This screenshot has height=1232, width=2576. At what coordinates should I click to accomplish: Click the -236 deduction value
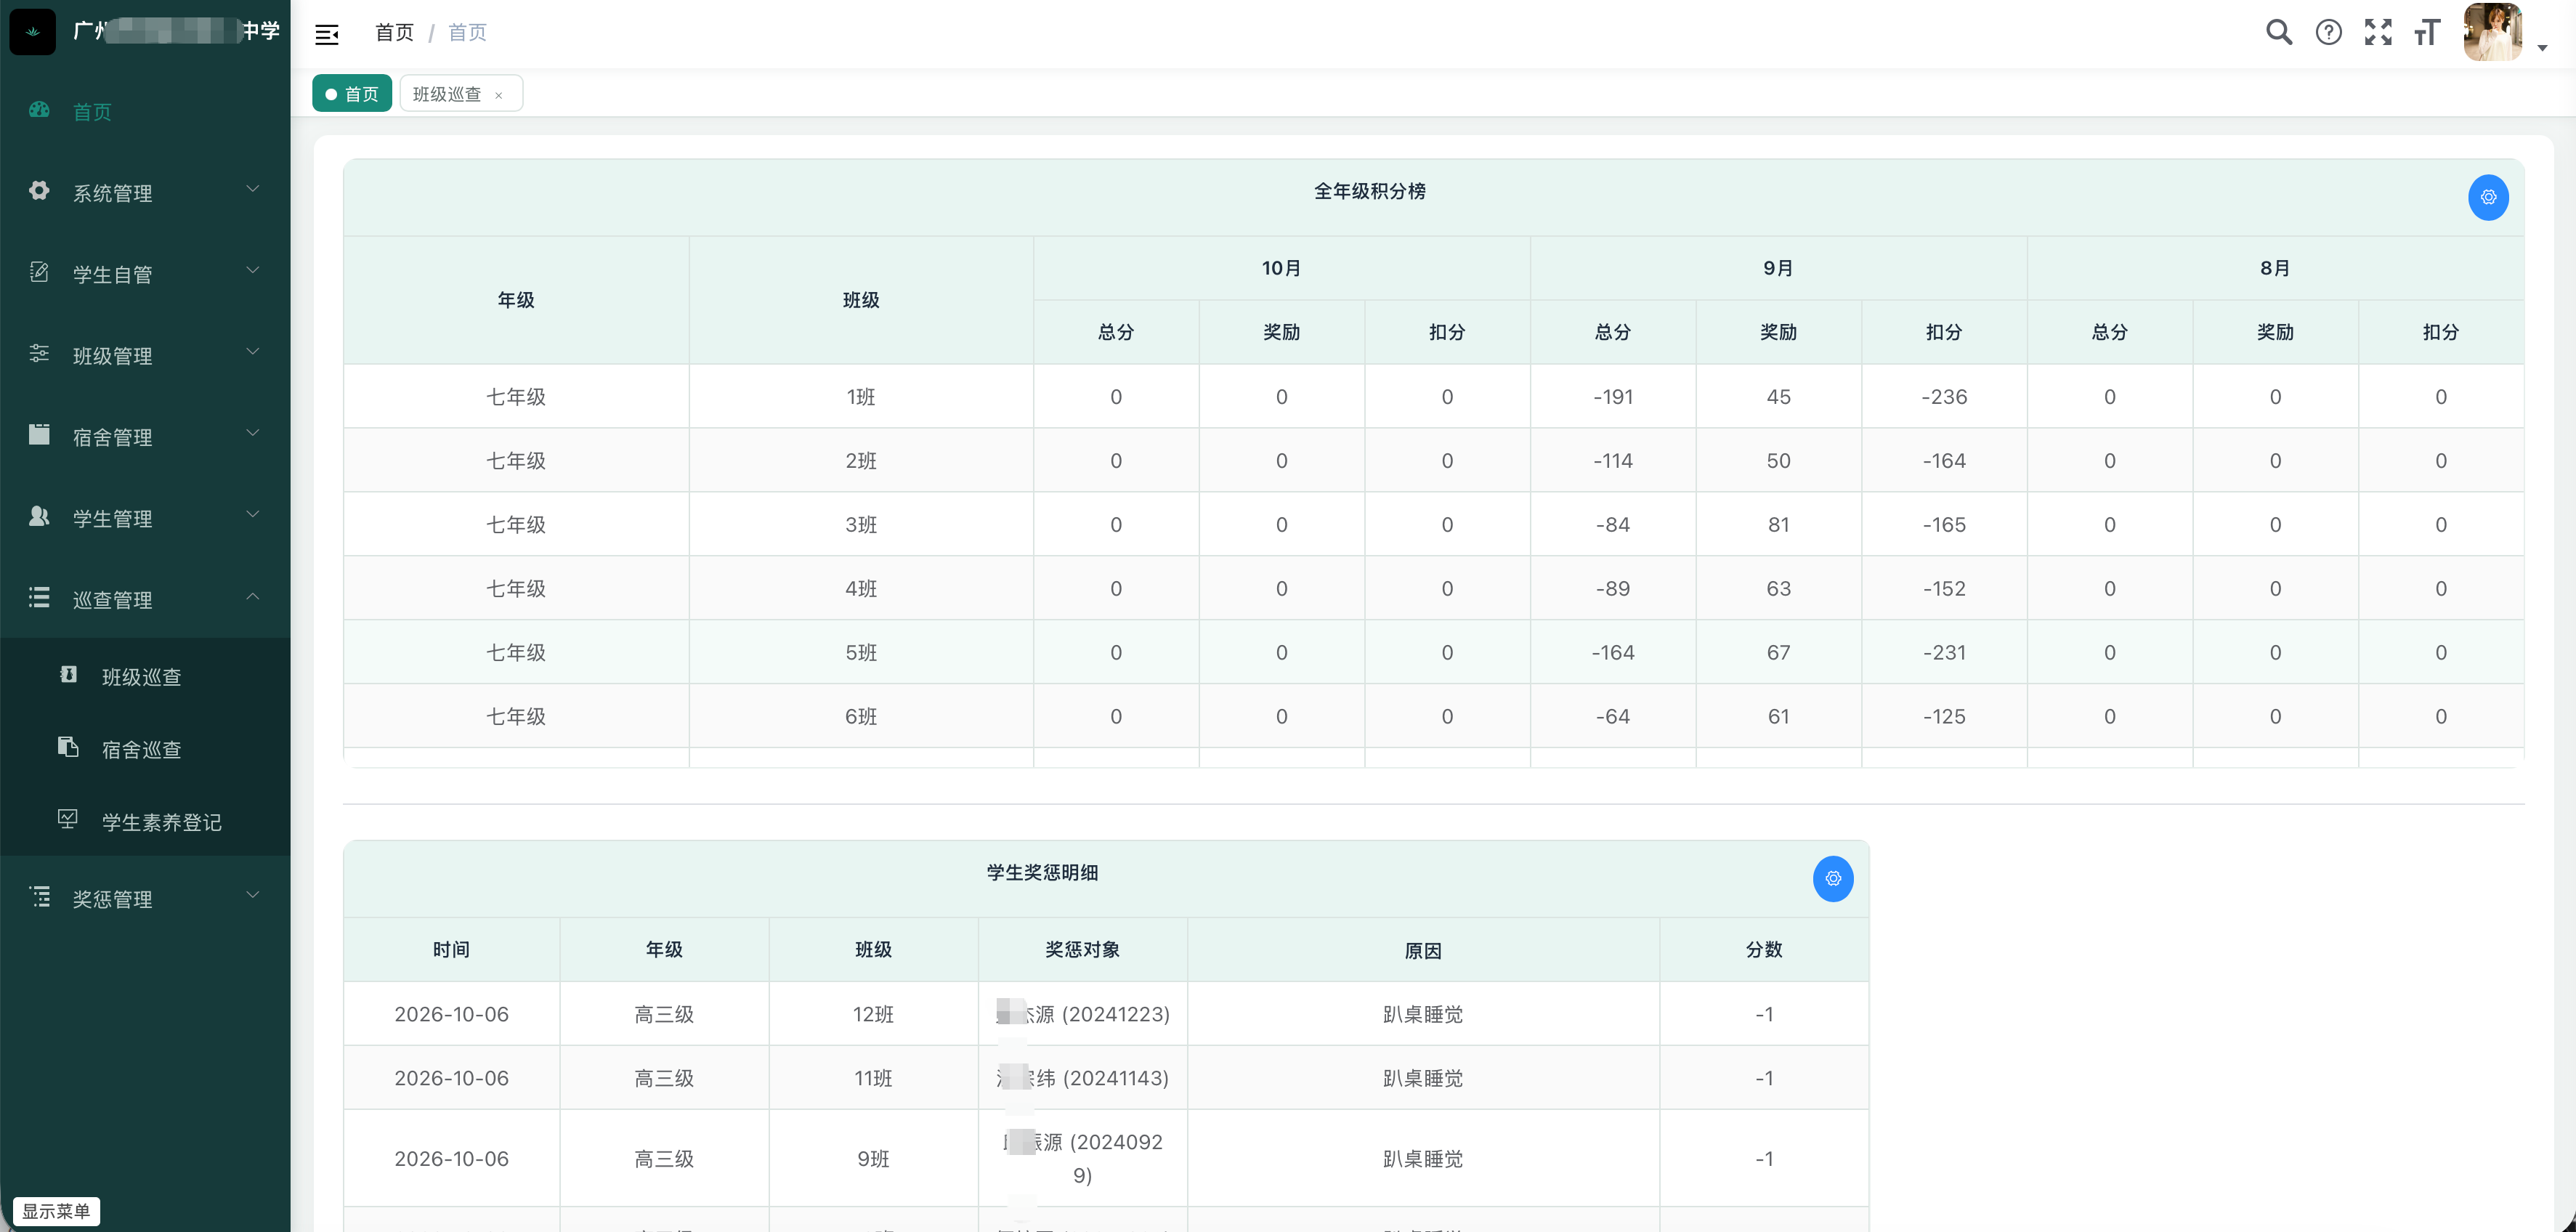(1944, 397)
